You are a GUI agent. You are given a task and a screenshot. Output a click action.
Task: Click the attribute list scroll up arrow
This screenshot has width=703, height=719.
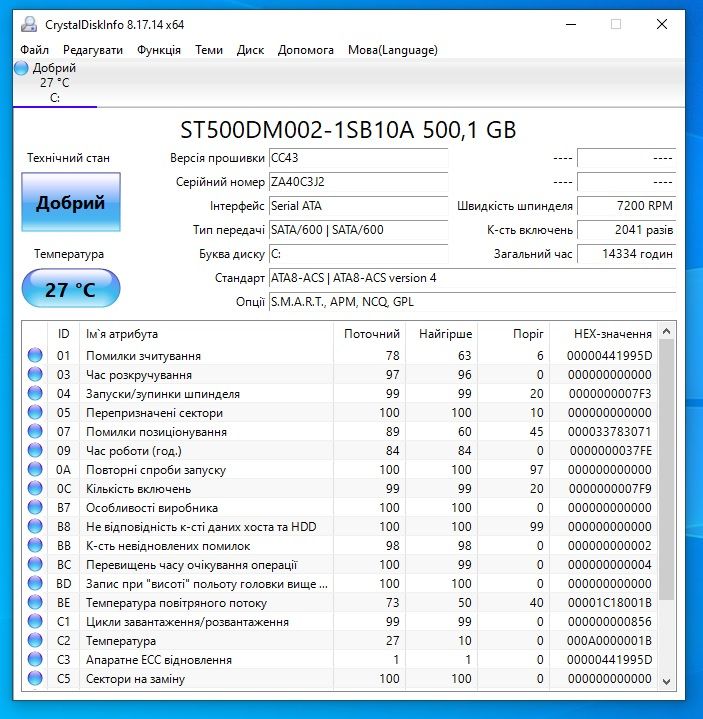pyautogui.click(x=667, y=331)
